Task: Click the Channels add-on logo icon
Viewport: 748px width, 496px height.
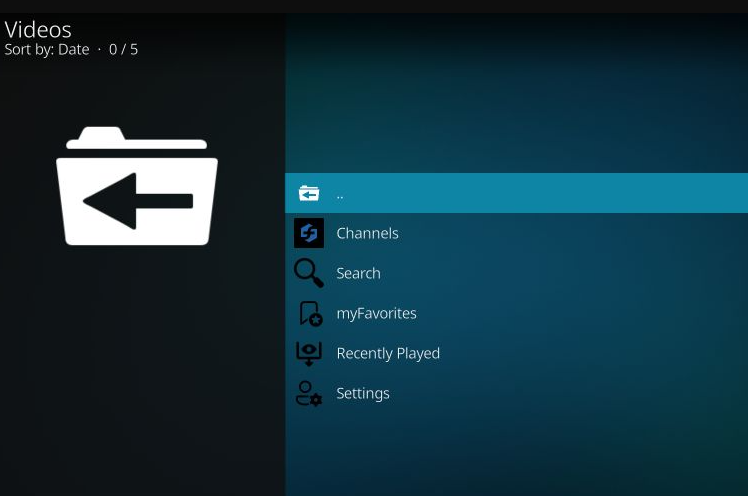Action: pyautogui.click(x=309, y=233)
